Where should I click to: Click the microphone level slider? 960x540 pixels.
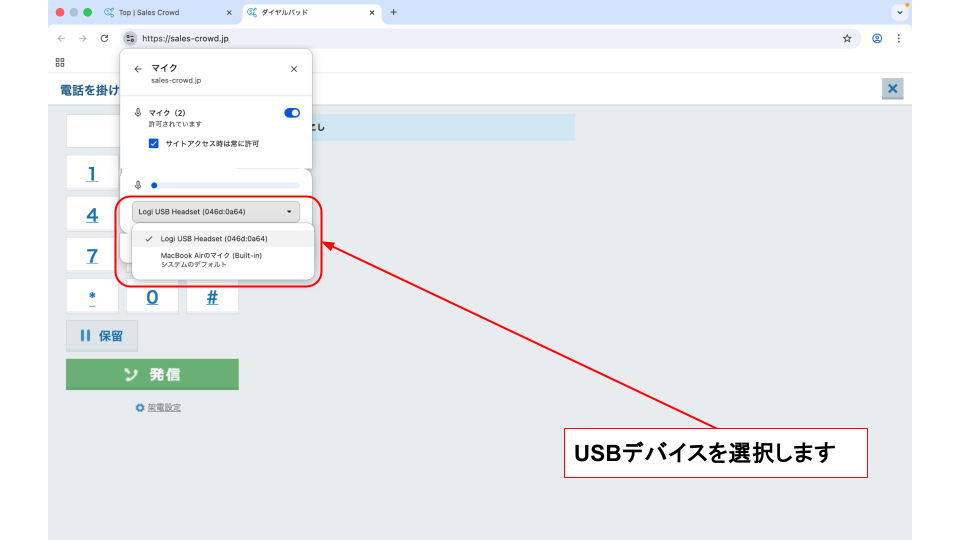tap(225, 185)
